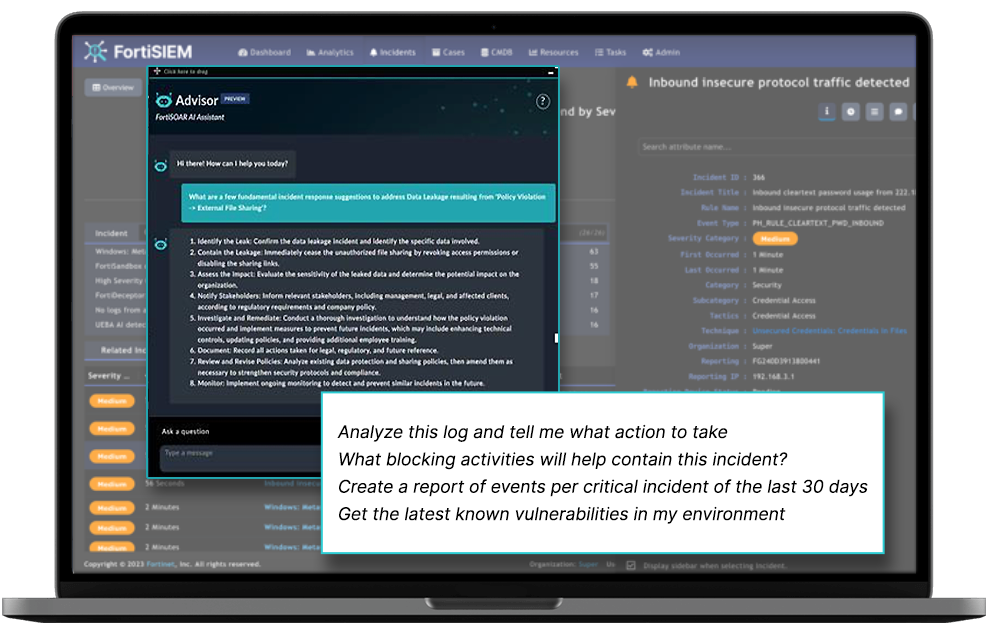This screenshot has width=986, height=637.
Task: Click the orange alert bell icon
Action: (632, 82)
